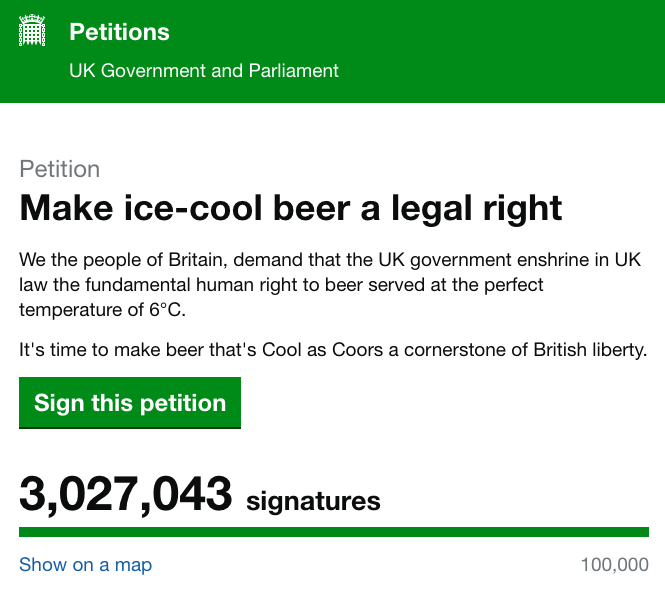Open the Petitions home title link
The image size is (665, 602).
(x=119, y=32)
